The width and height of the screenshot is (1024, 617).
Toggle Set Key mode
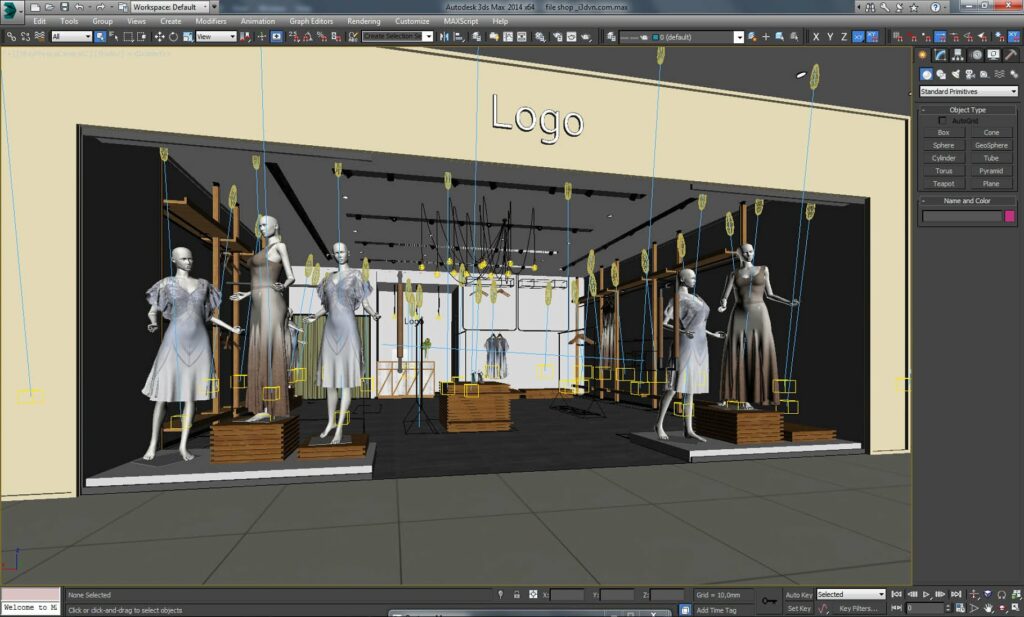point(799,609)
